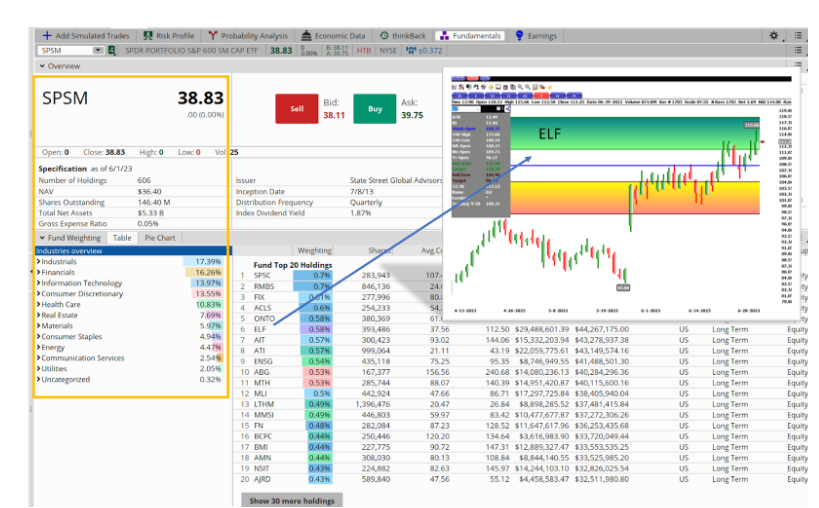Select the ENSG holding row
Screen dimensions: 819x508
coord(522,361)
